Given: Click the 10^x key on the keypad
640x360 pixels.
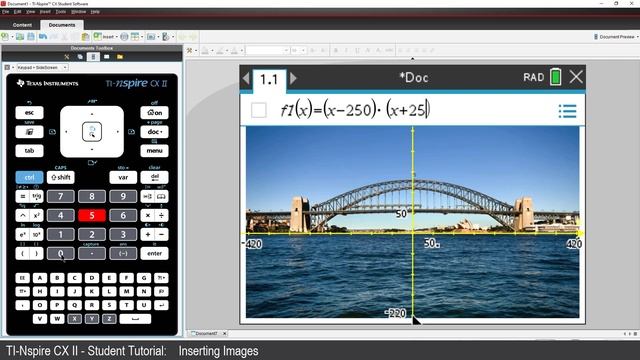Looking at the screenshot, I should [x=37, y=234].
